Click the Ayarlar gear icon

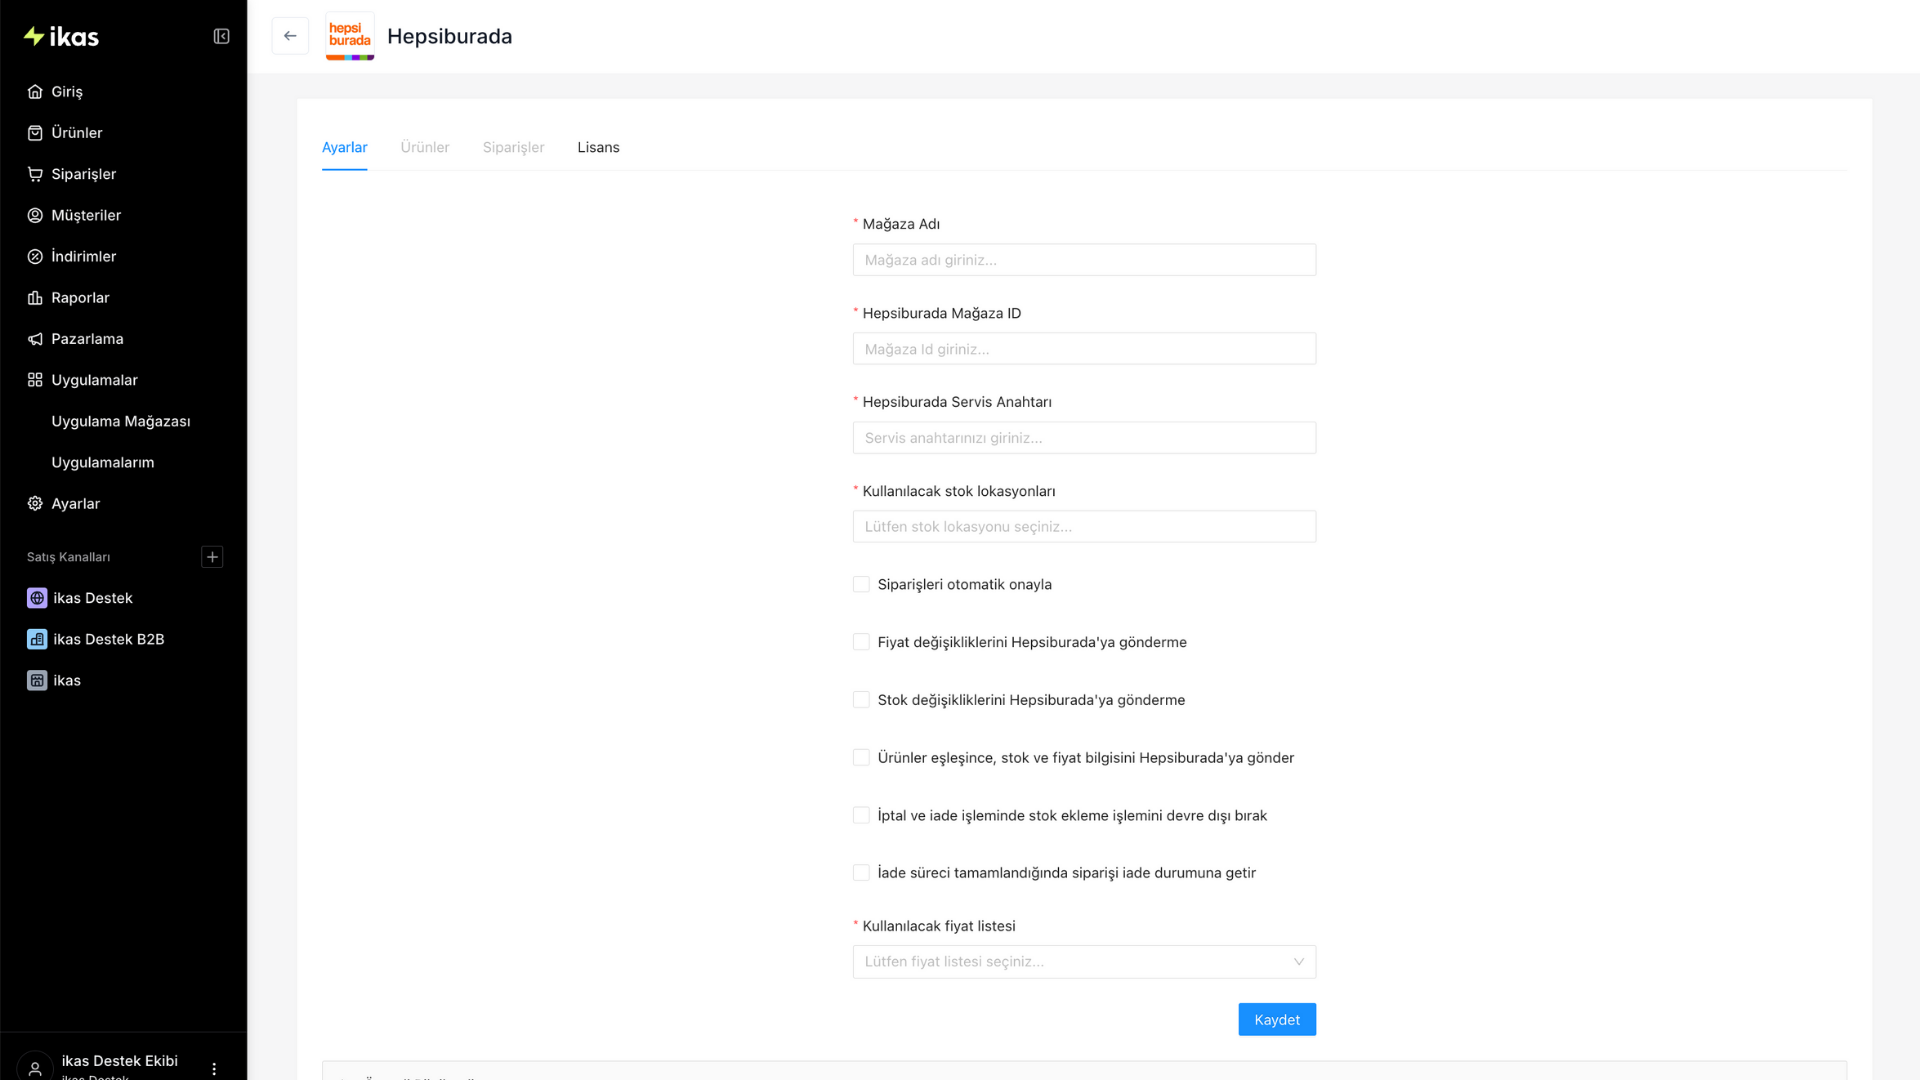(x=35, y=504)
